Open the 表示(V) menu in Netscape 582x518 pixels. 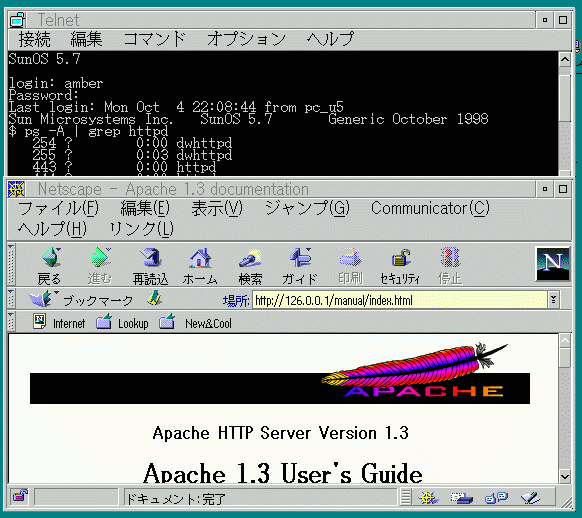click(x=217, y=208)
